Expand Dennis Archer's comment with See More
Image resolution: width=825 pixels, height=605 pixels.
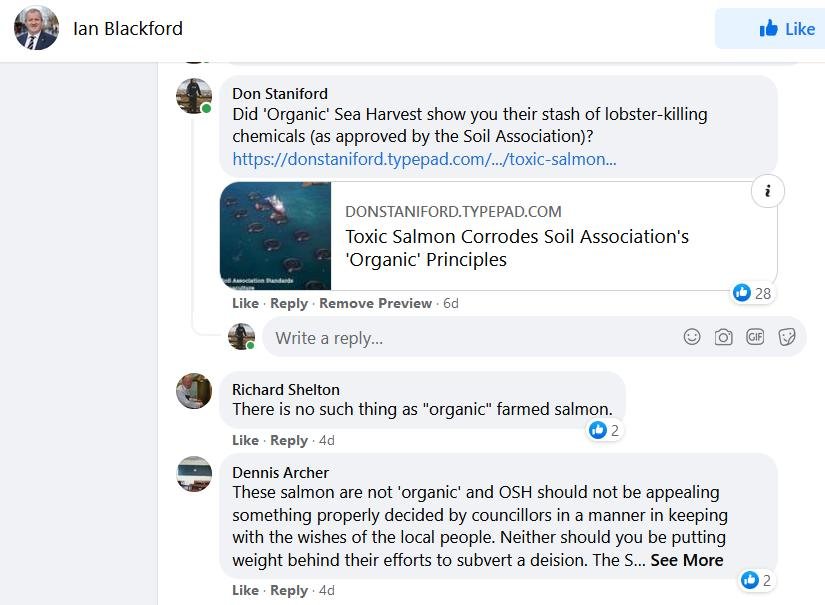pos(686,560)
